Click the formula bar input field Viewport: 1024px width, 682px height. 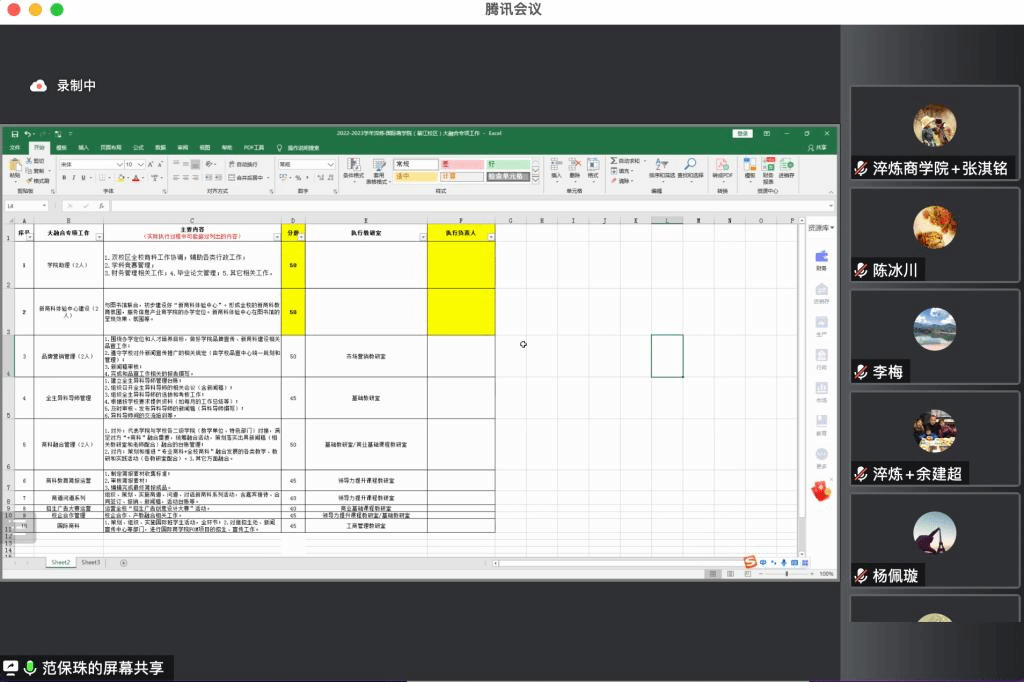[450, 205]
